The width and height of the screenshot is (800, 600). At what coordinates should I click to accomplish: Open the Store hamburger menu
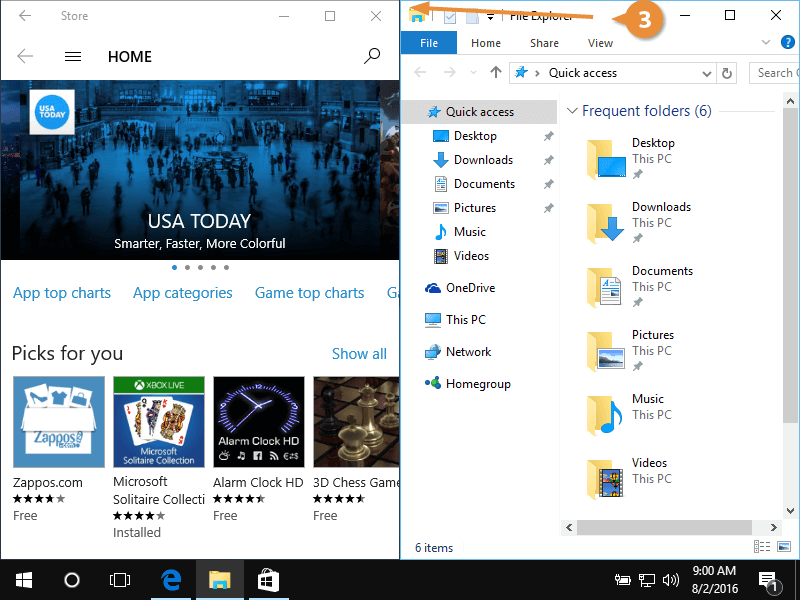pyautogui.click(x=73, y=56)
